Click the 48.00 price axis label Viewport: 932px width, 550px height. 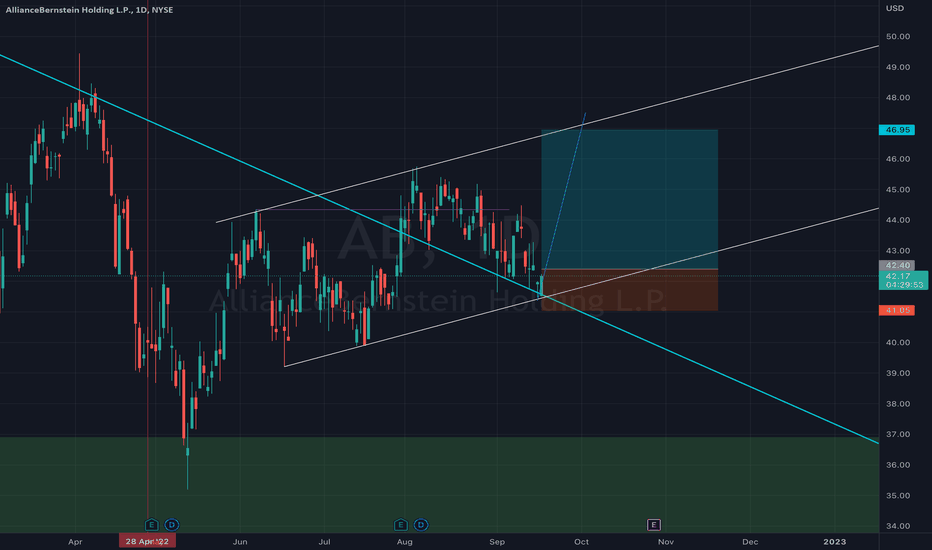pyautogui.click(x=898, y=98)
